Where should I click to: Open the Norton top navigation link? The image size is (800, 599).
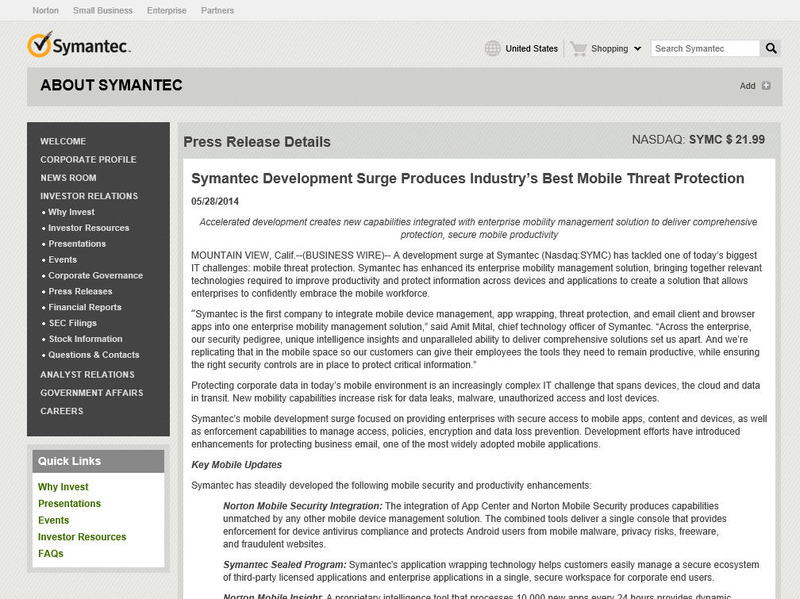click(45, 11)
